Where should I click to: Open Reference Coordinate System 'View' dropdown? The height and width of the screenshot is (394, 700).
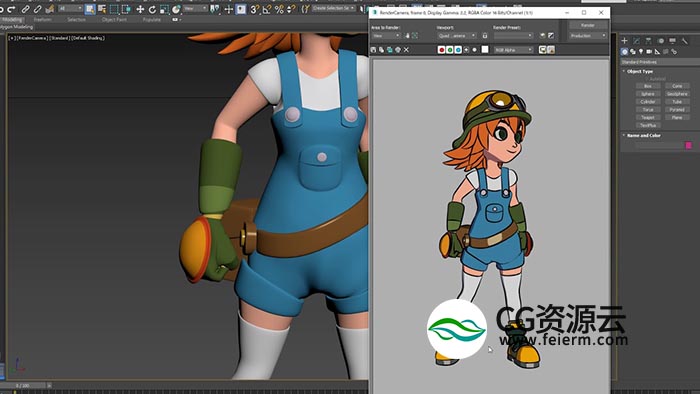pos(195,8)
